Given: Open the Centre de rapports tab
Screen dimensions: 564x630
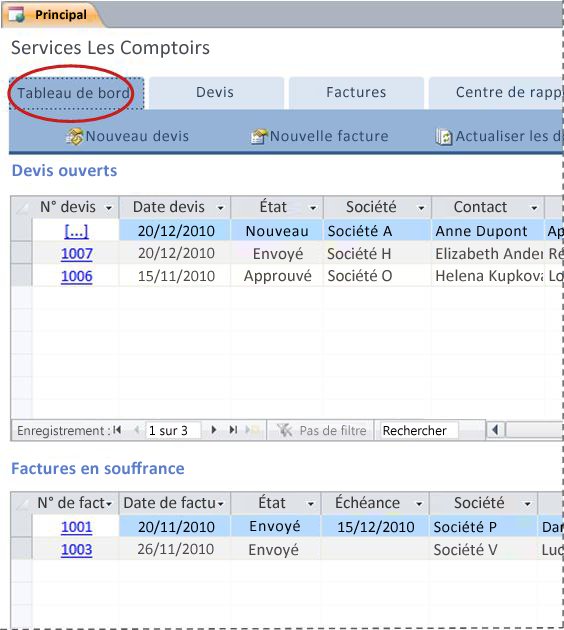Looking at the screenshot, I should tap(496, 92).
